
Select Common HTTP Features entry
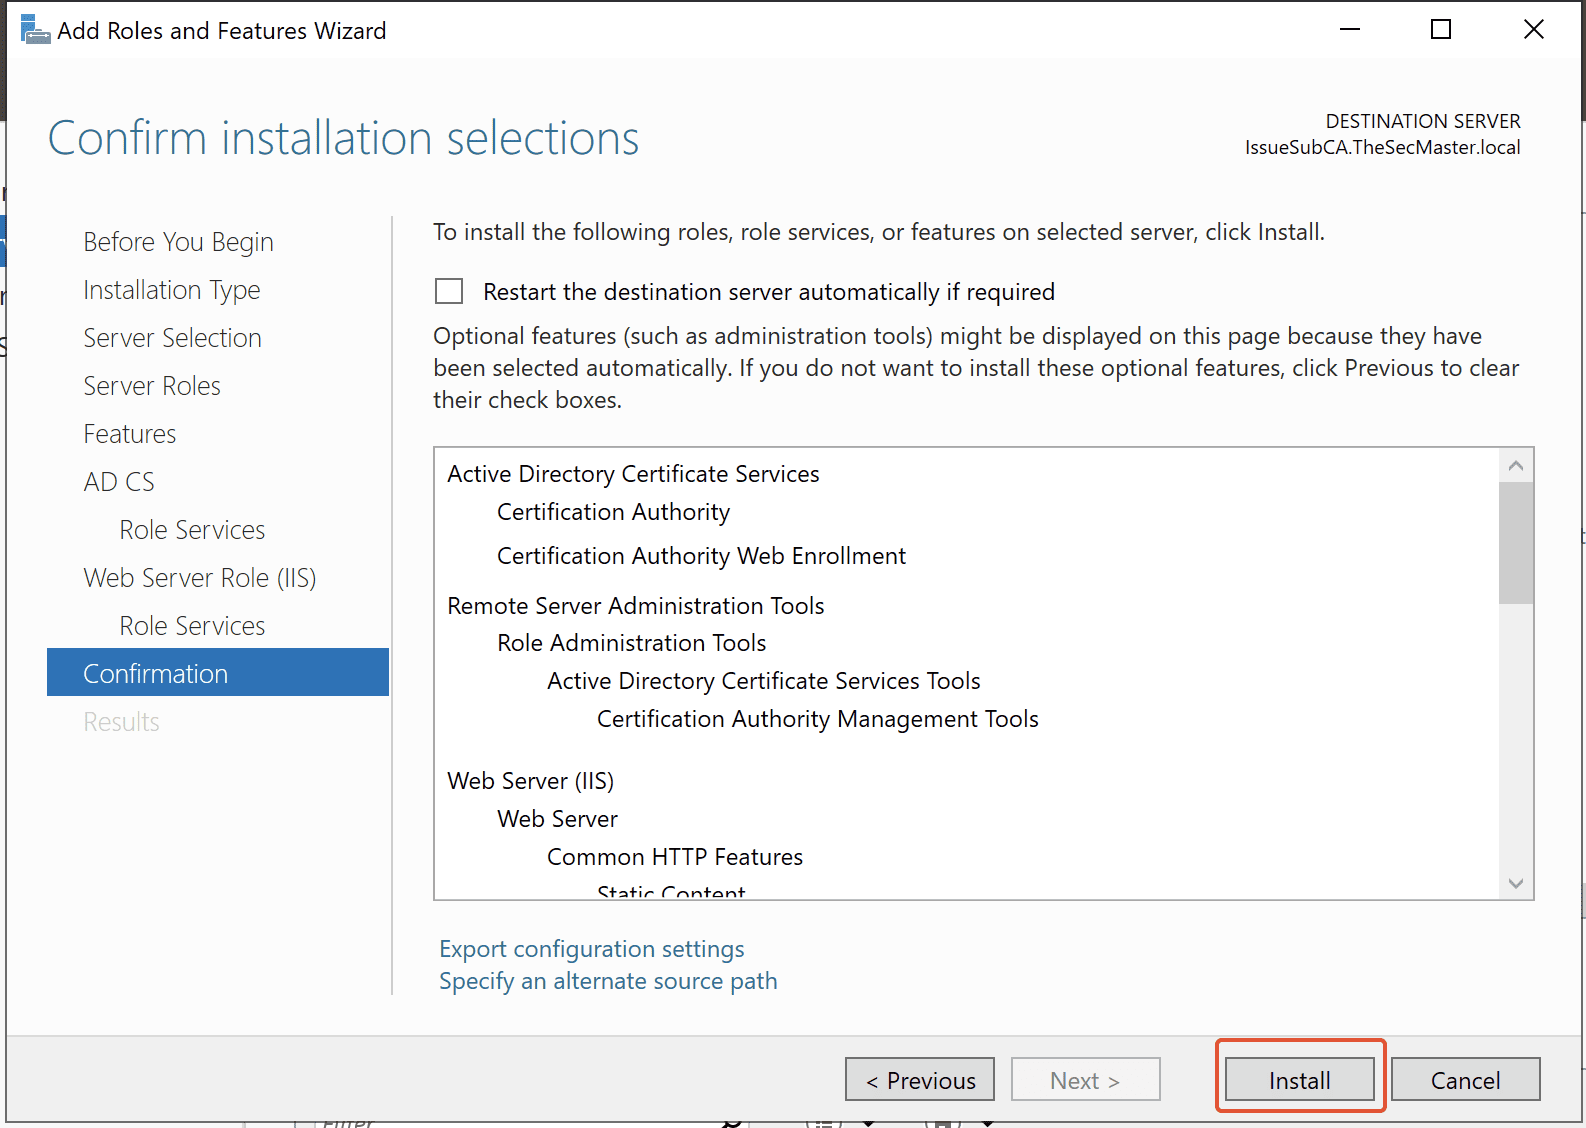(x=675, y=857)
